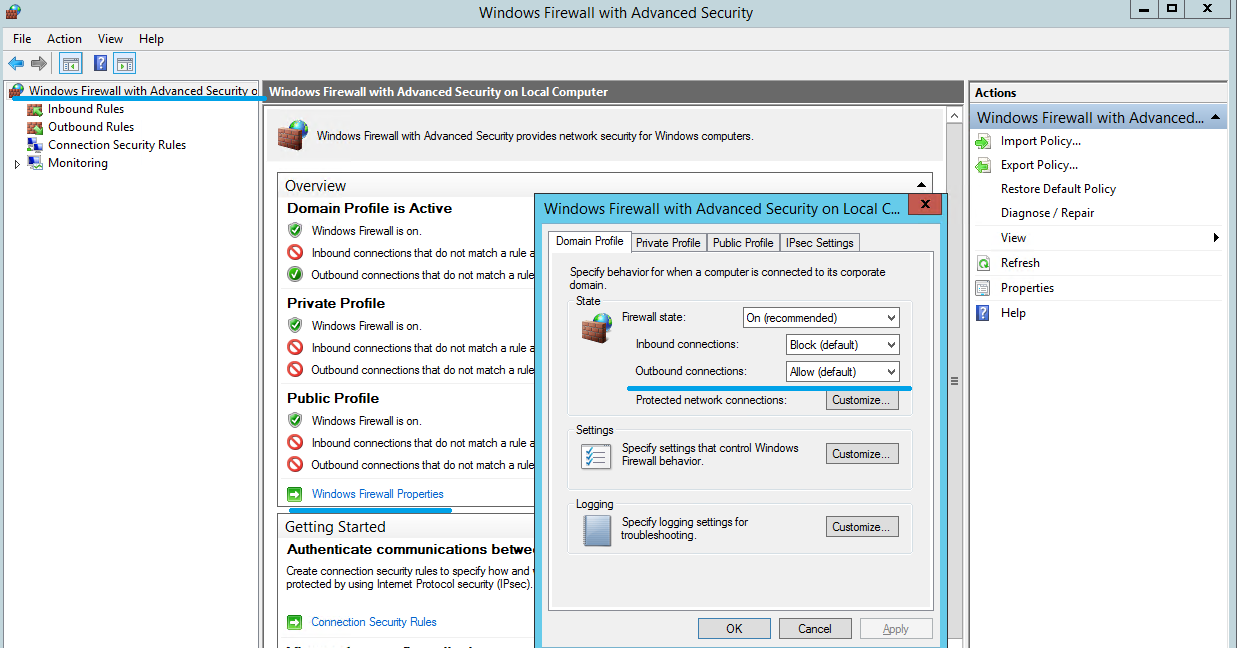Open the Help menu

(x=151, y=39)
